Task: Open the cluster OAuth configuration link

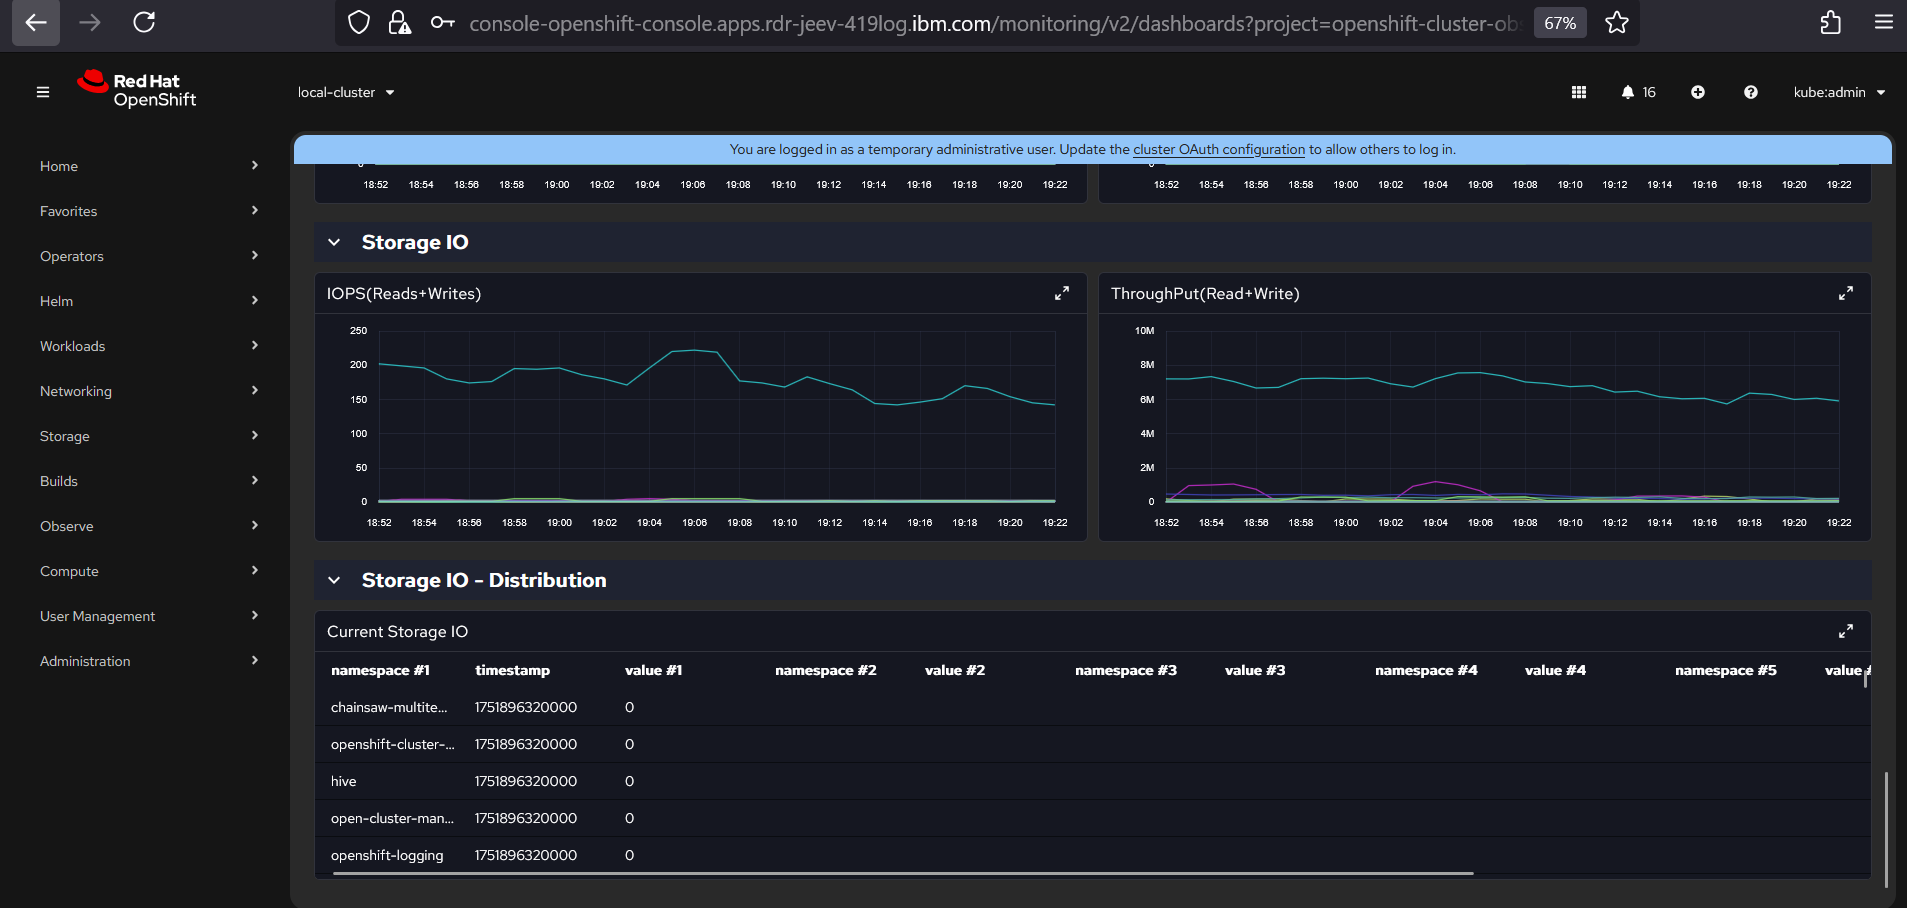Action: (1218, 149)
